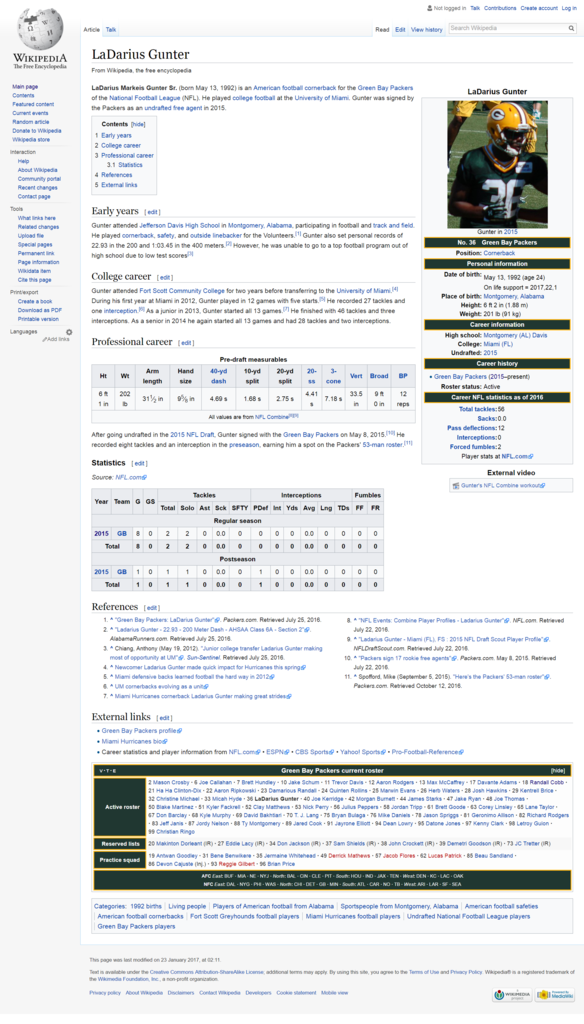
Task: Open the LaDarius Gunter infobox photo
Action: (x=497, y=164)
